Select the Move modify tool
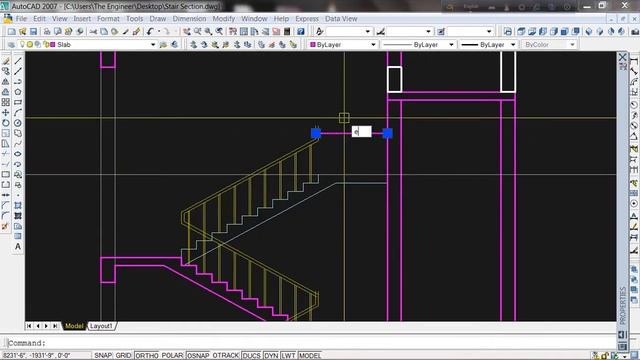The width and height of the screenshot is (640, 360). pyautogui.click(x=6, y=113)
